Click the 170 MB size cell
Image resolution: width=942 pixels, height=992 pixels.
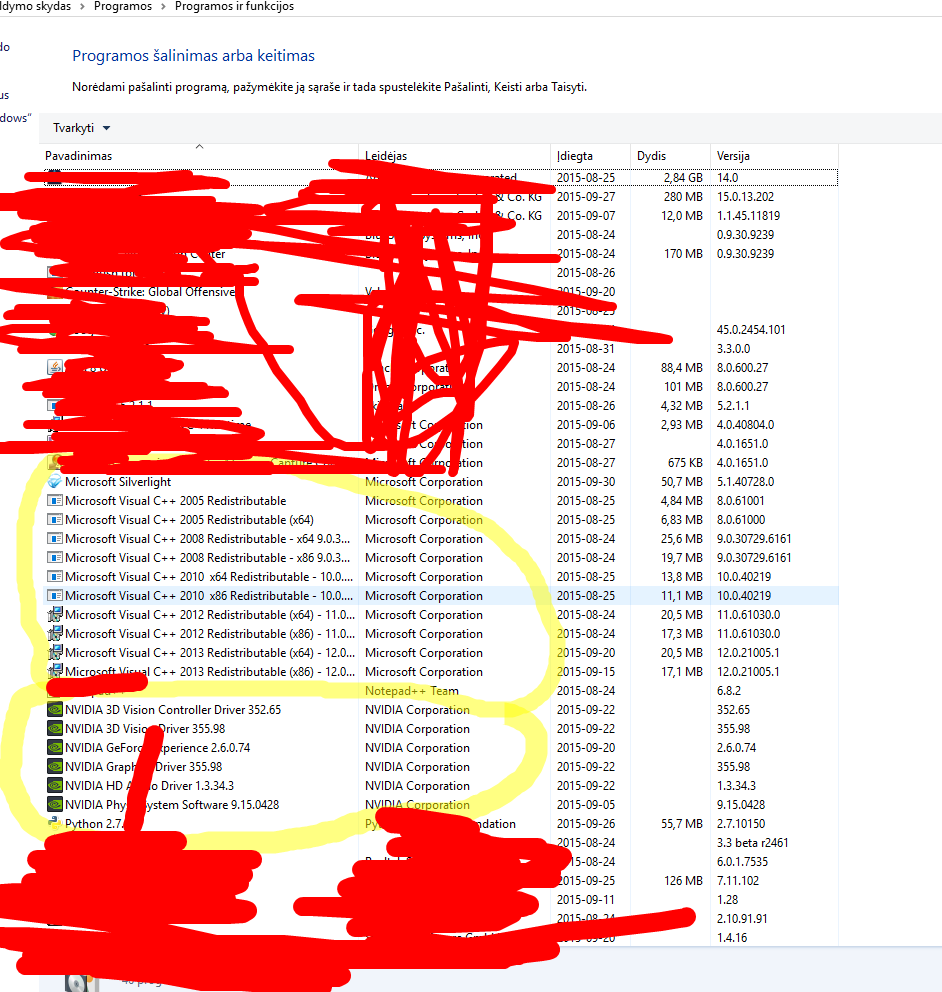coord(683,254)
